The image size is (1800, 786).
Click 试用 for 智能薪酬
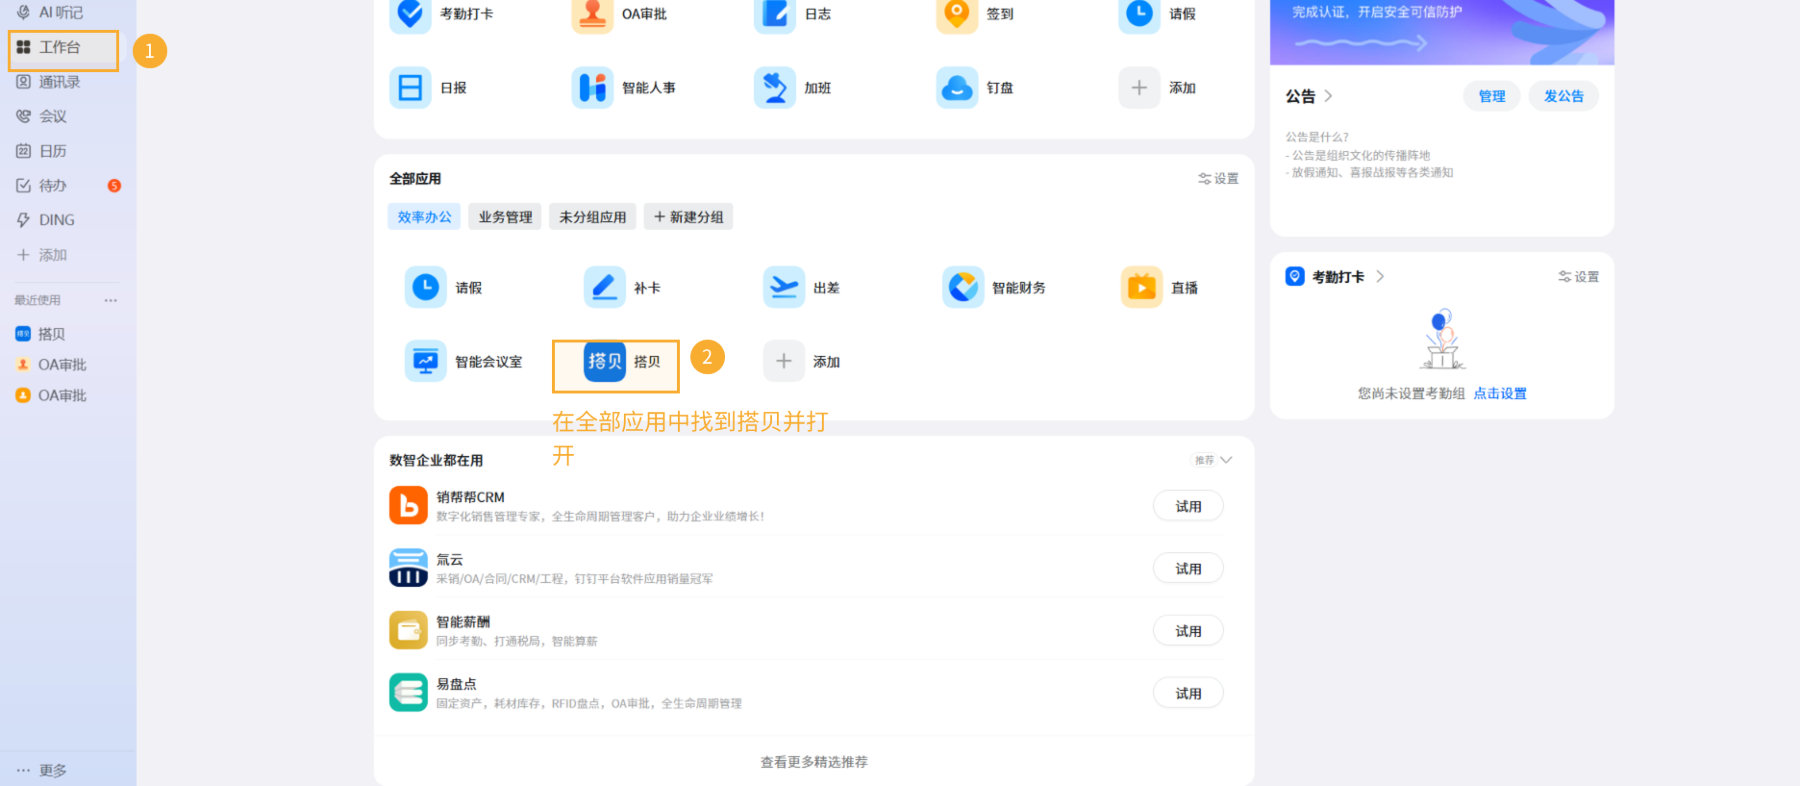[1188, 631]
